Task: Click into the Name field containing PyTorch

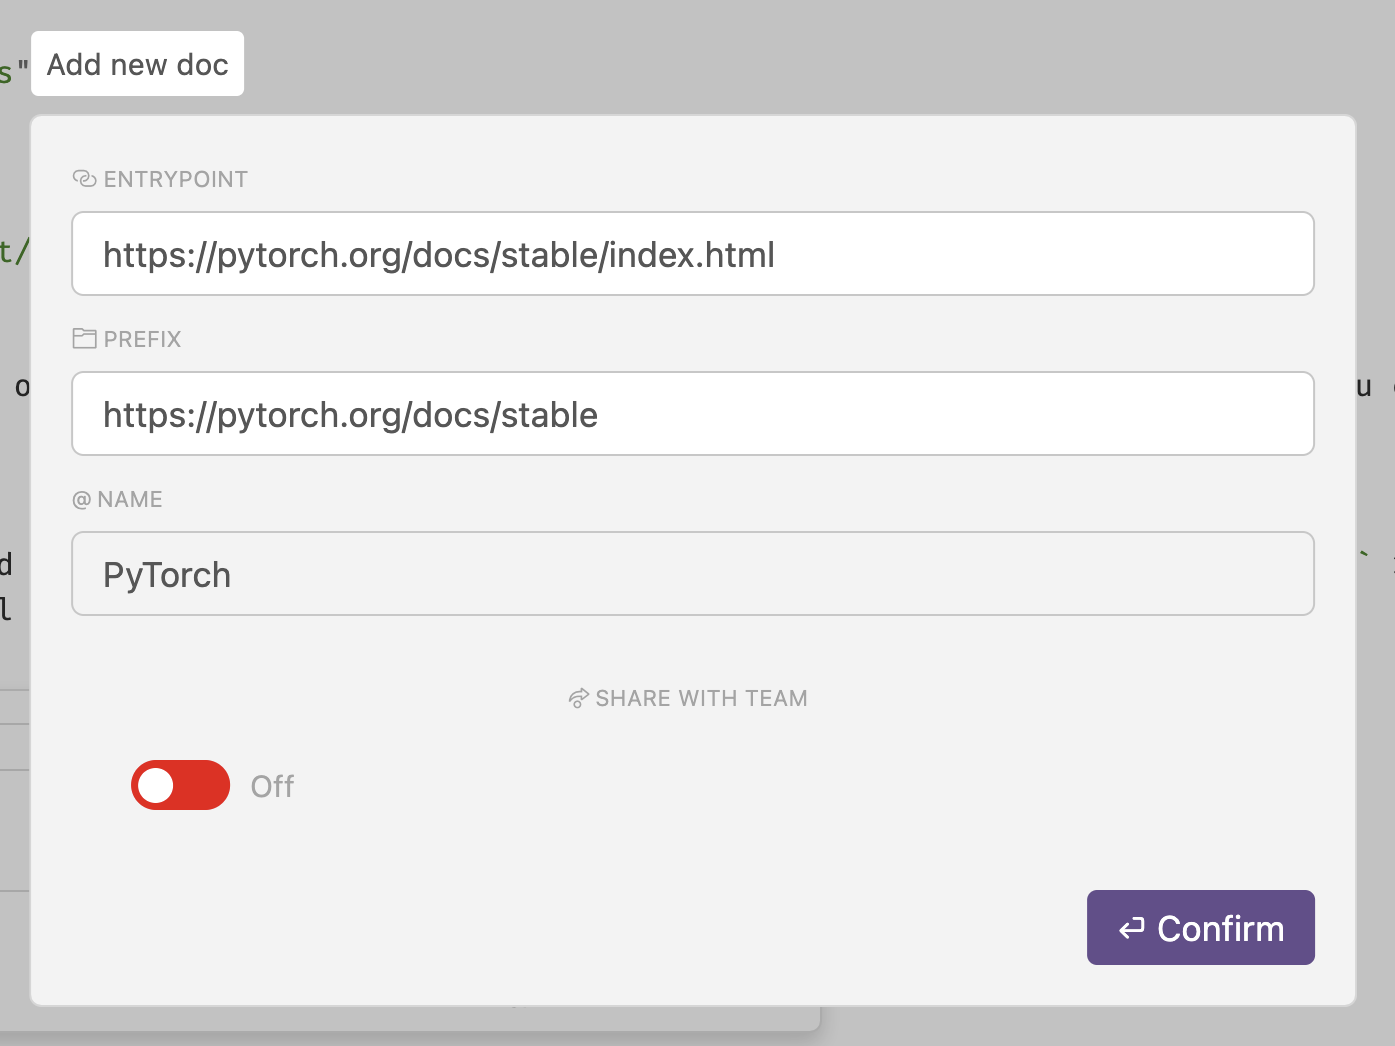Action: 692,574
